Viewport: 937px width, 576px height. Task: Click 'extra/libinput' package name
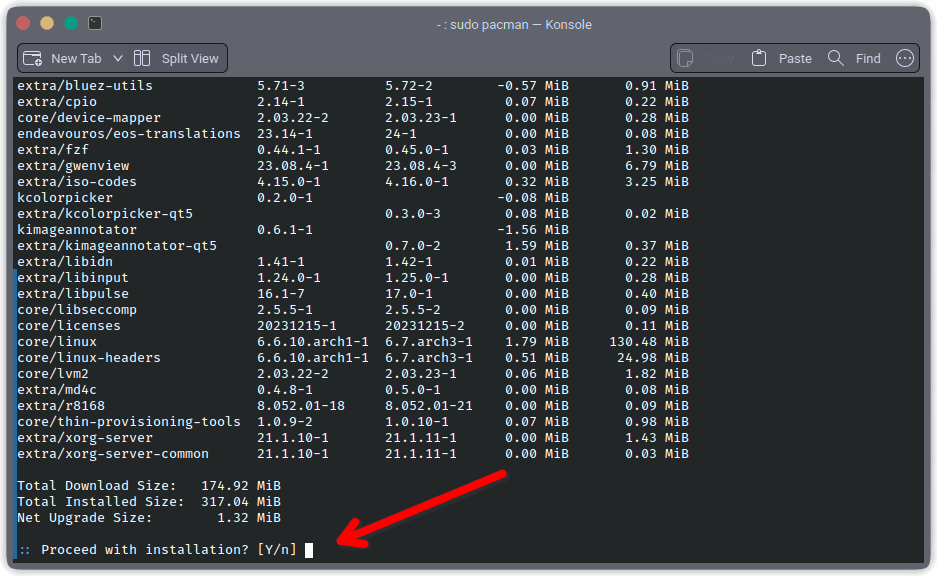pos(73,278)
